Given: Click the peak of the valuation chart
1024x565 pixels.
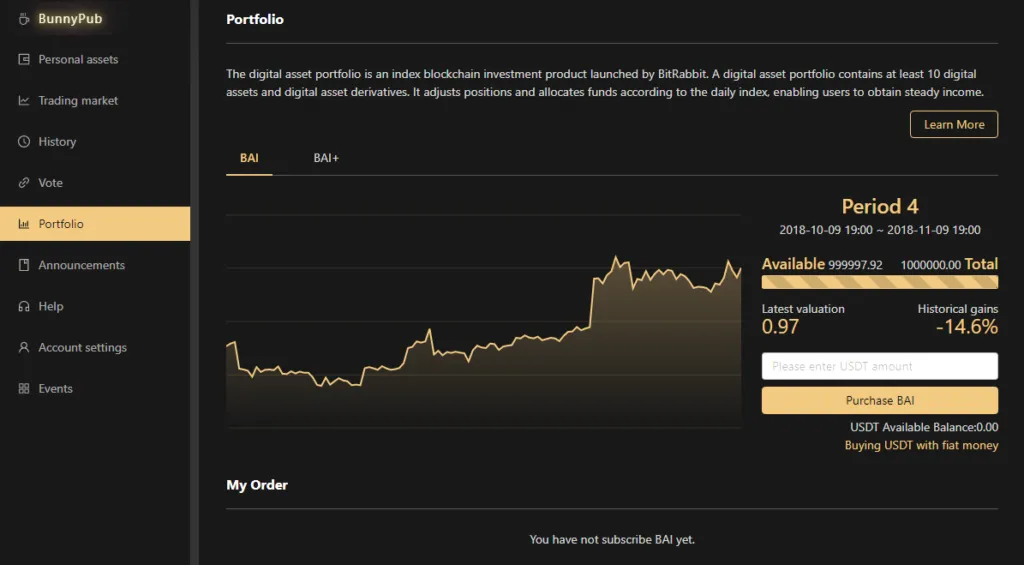Looking at the screenshot, I should coord(615,257).
